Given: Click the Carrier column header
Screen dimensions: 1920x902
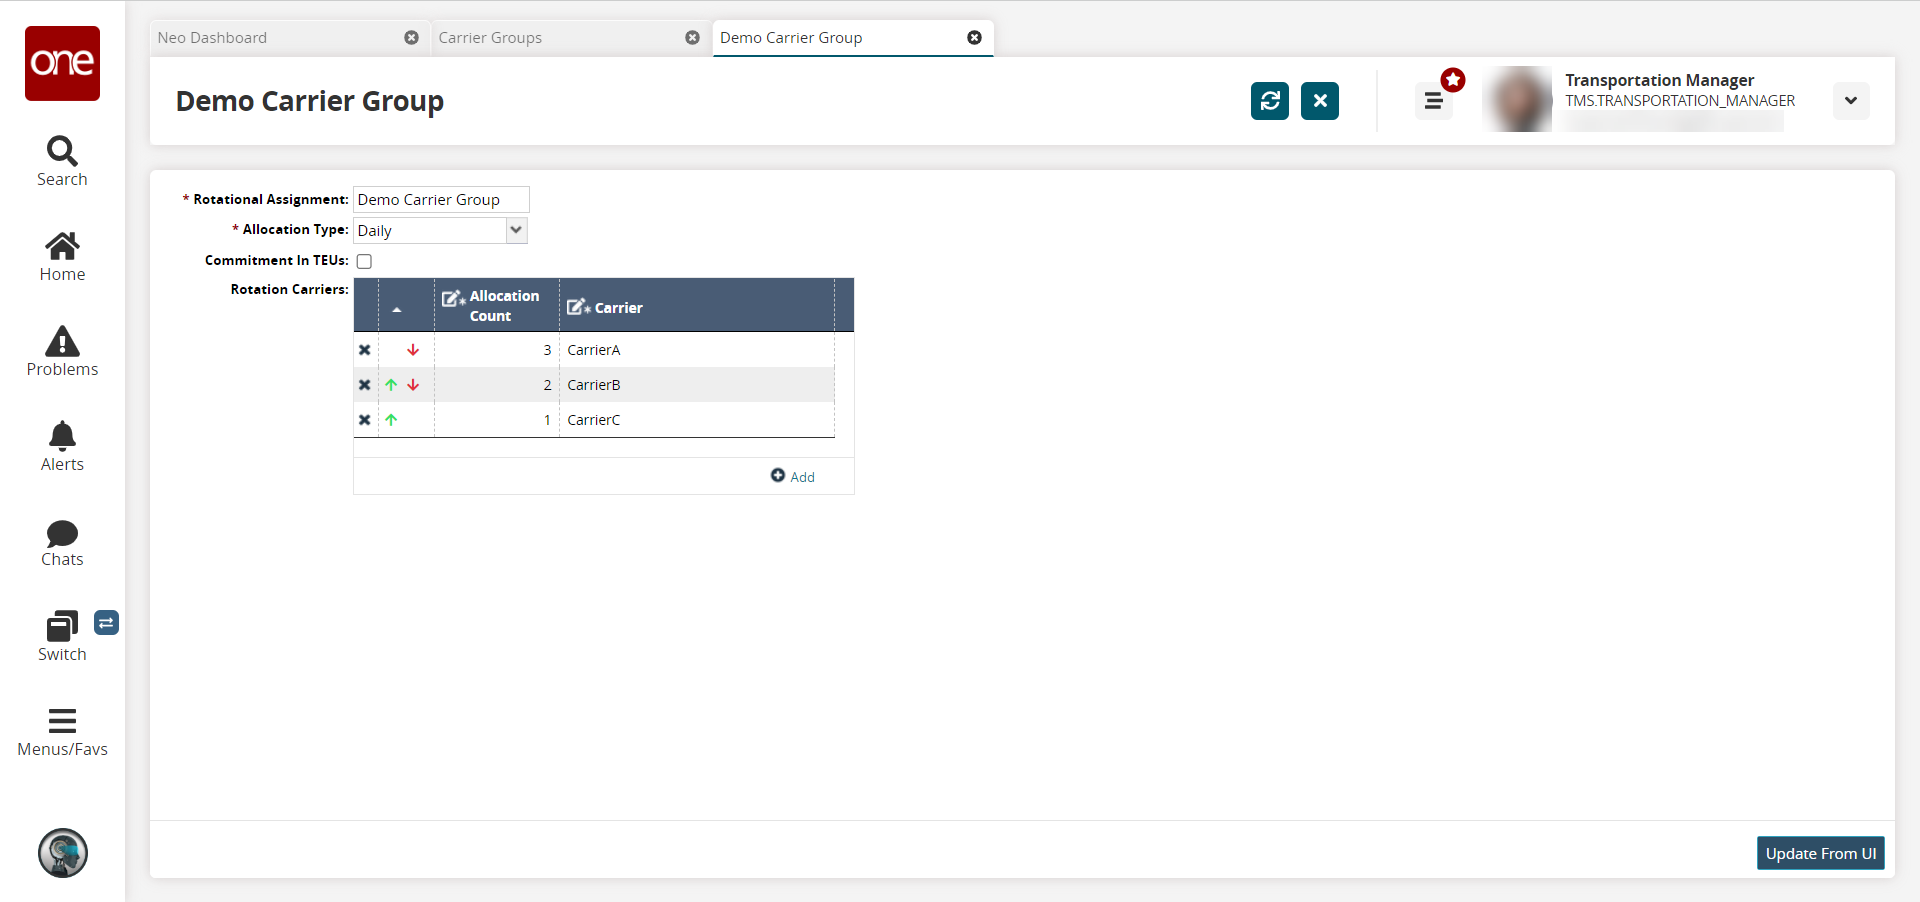Looking at the screenshot, I should click(x=697, y=306).
